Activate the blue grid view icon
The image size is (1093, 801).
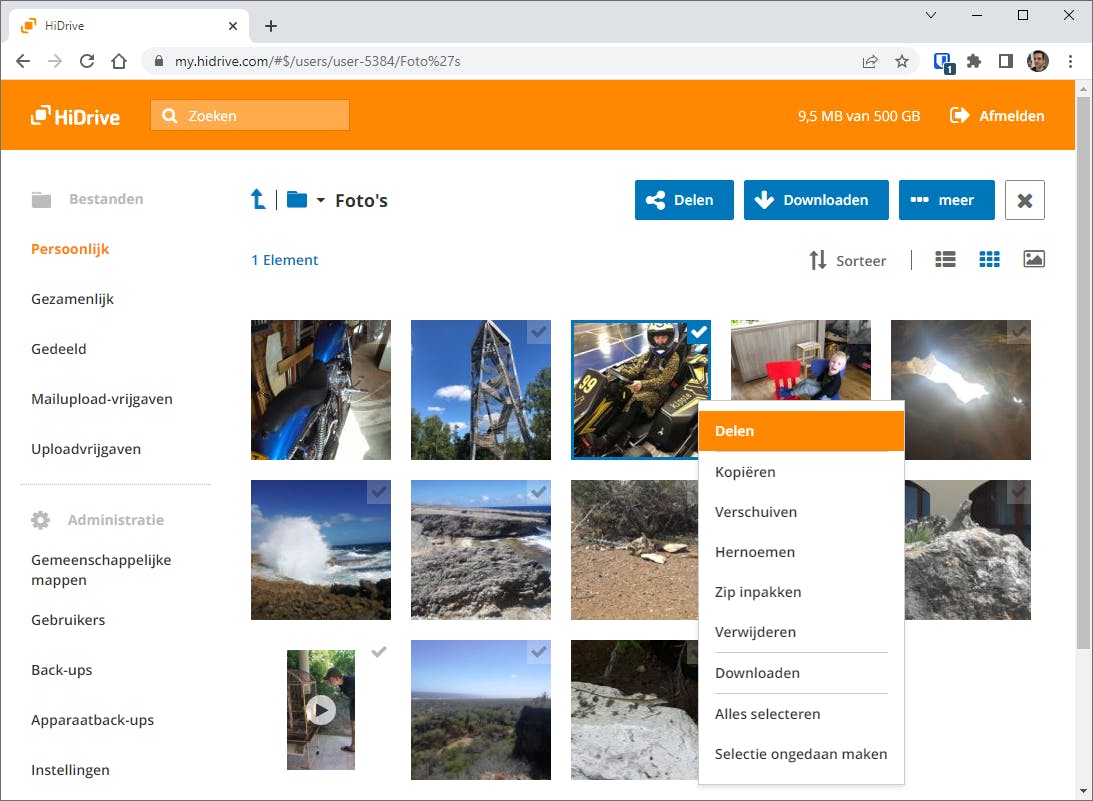(989, 258)
